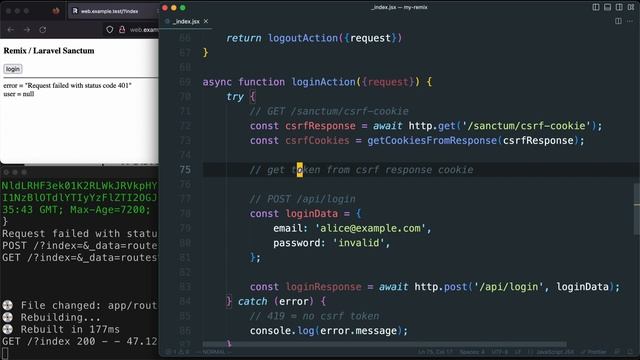Click terminal 'Request failed with statu' line

point(80,233)
